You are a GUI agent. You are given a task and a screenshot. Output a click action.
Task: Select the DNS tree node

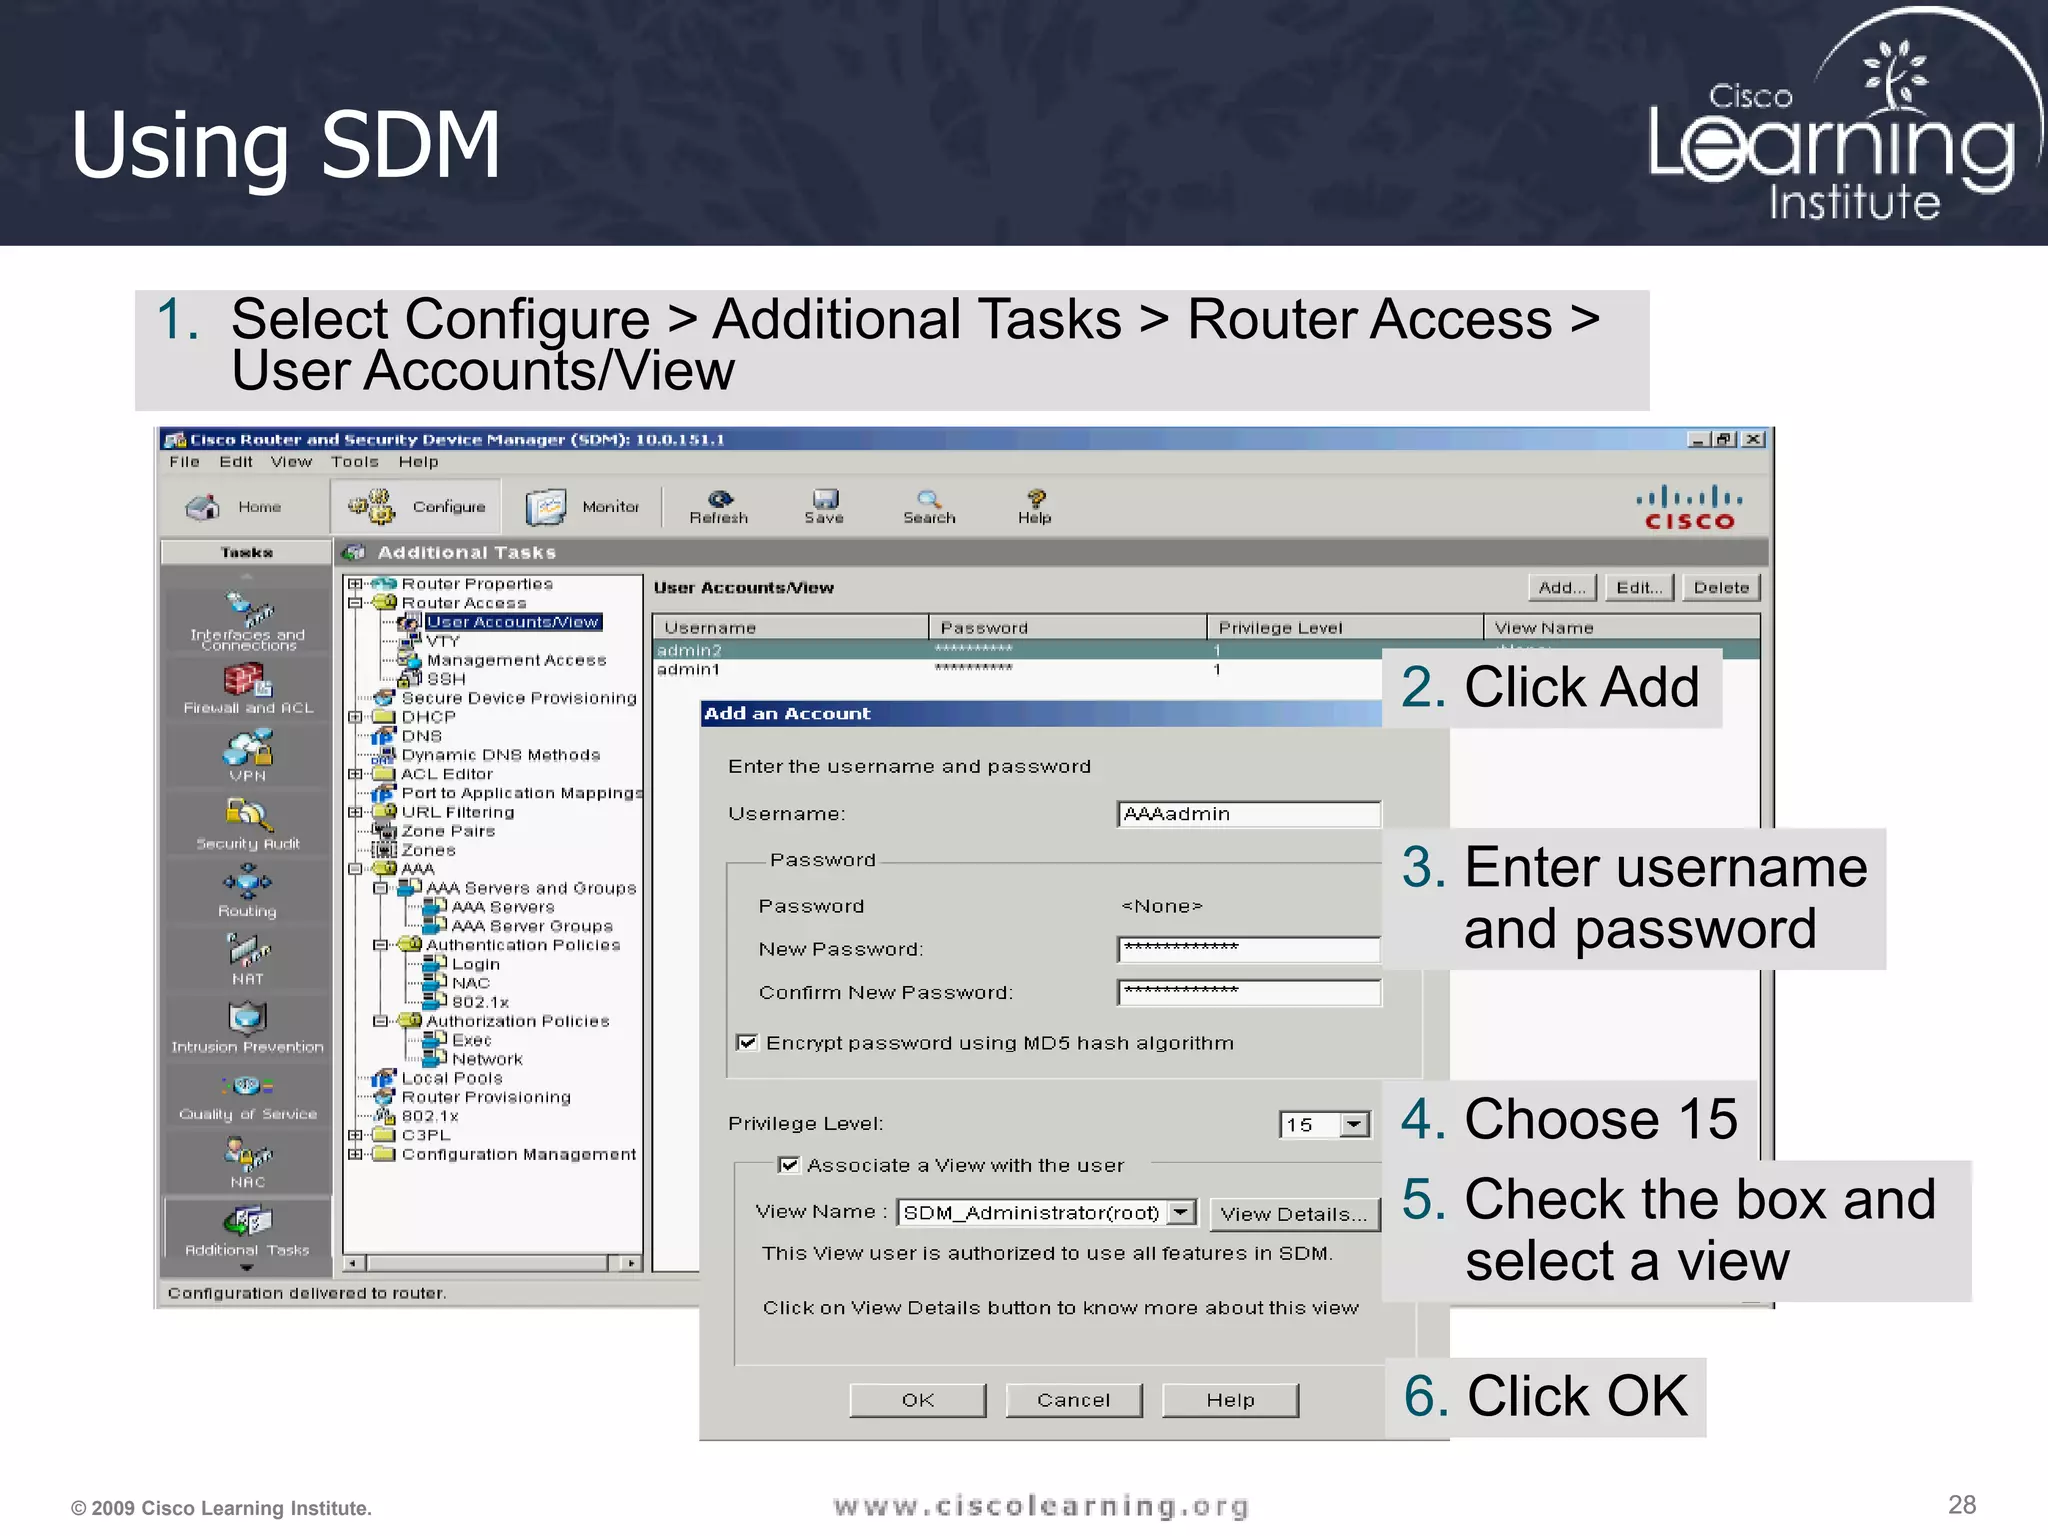click(x=421, y=736)
